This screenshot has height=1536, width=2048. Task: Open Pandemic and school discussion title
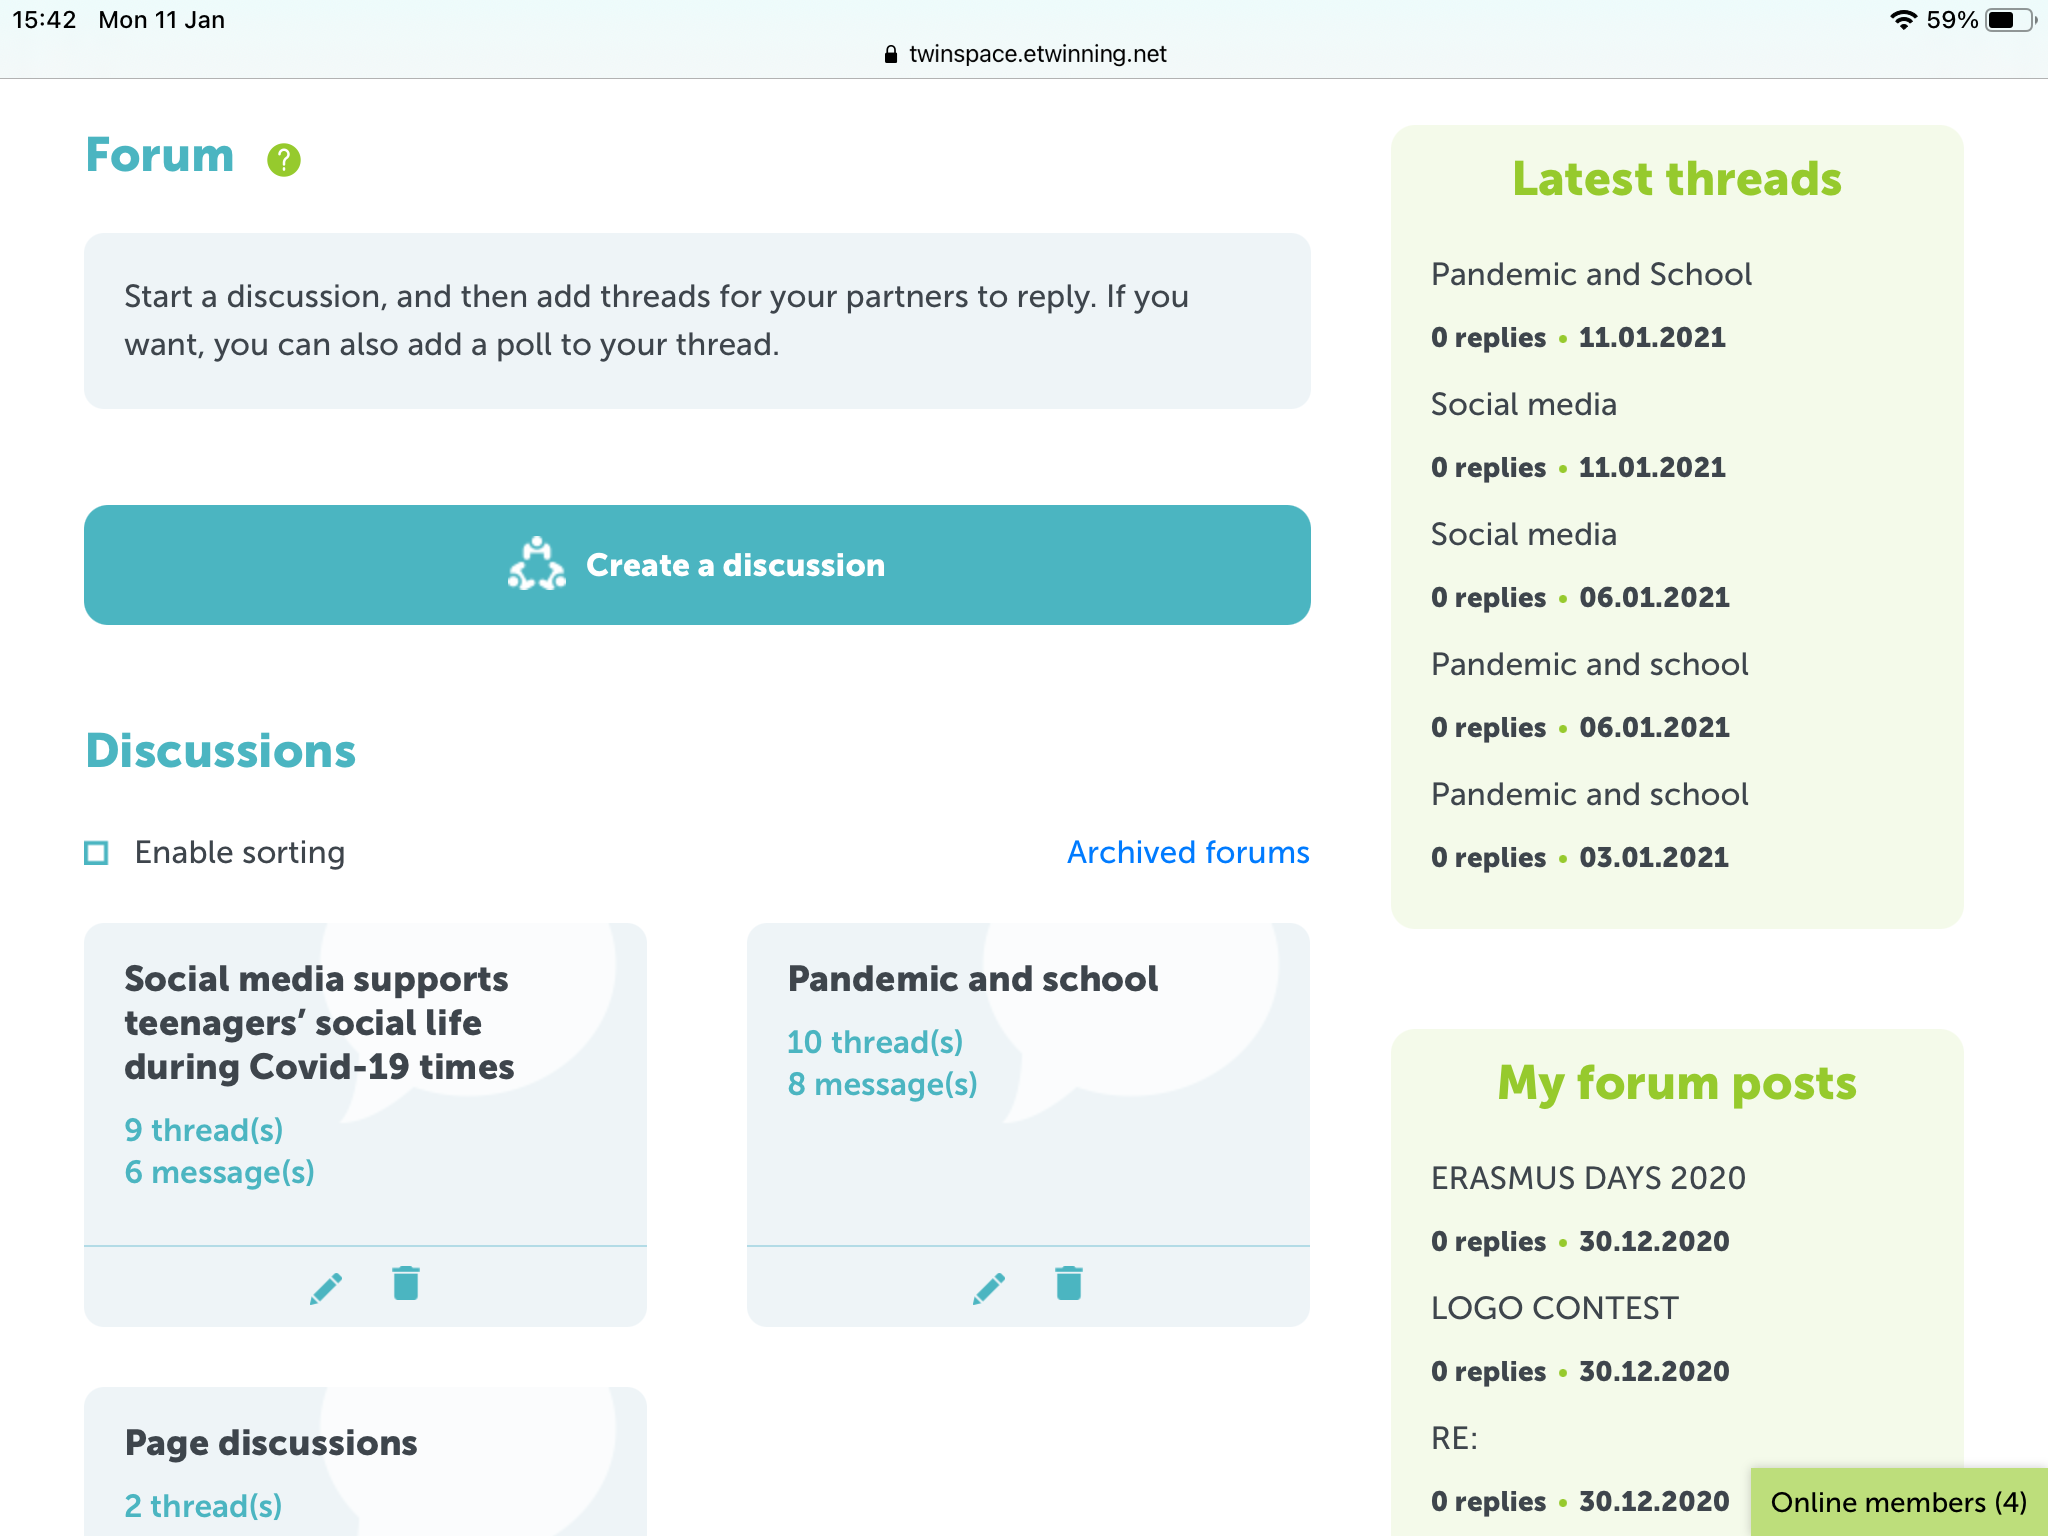pos(972,978)
